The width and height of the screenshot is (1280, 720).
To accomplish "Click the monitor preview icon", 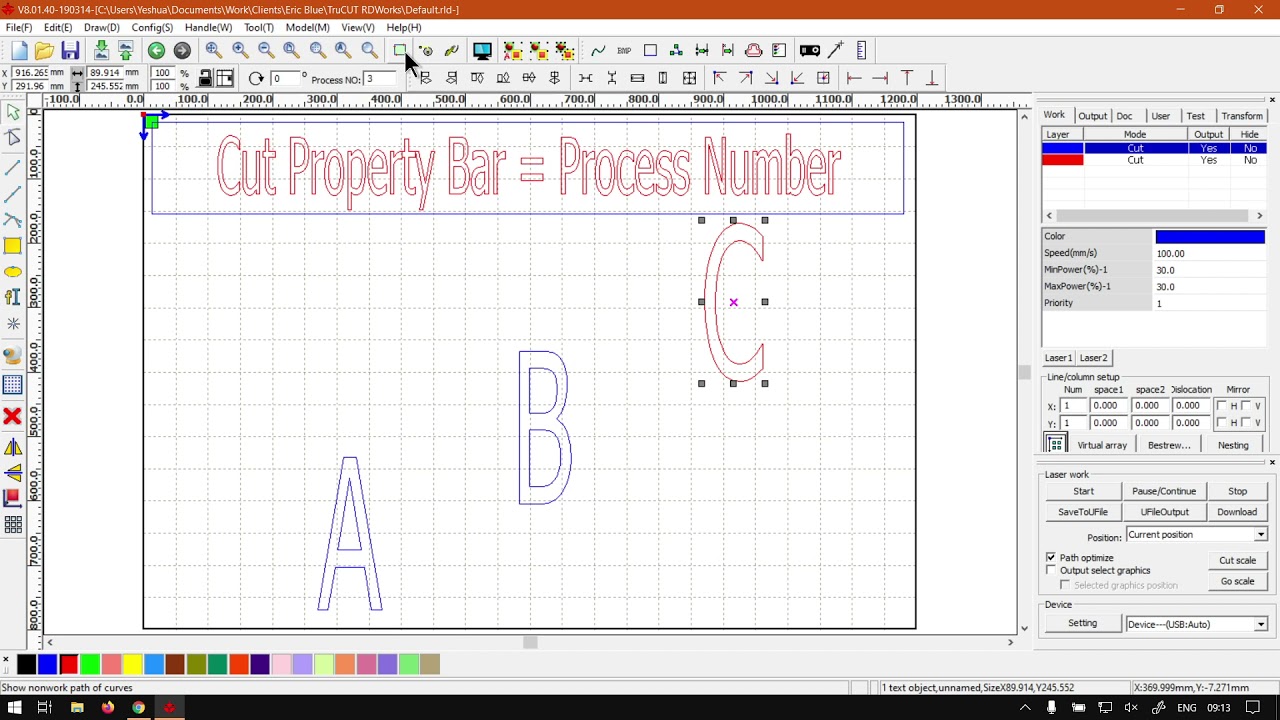I will point(482,51).
